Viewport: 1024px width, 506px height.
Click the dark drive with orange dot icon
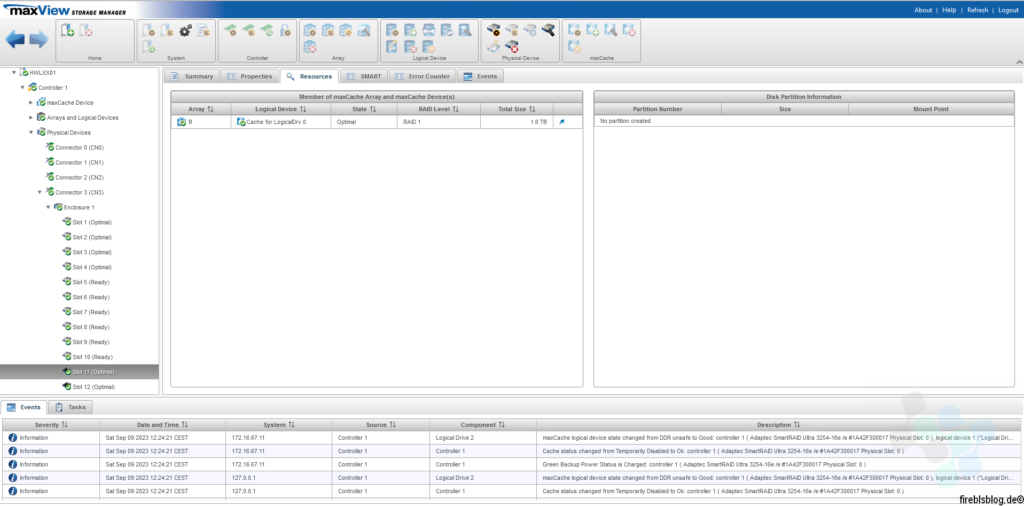pyautogui.click(x=493, y=30)
